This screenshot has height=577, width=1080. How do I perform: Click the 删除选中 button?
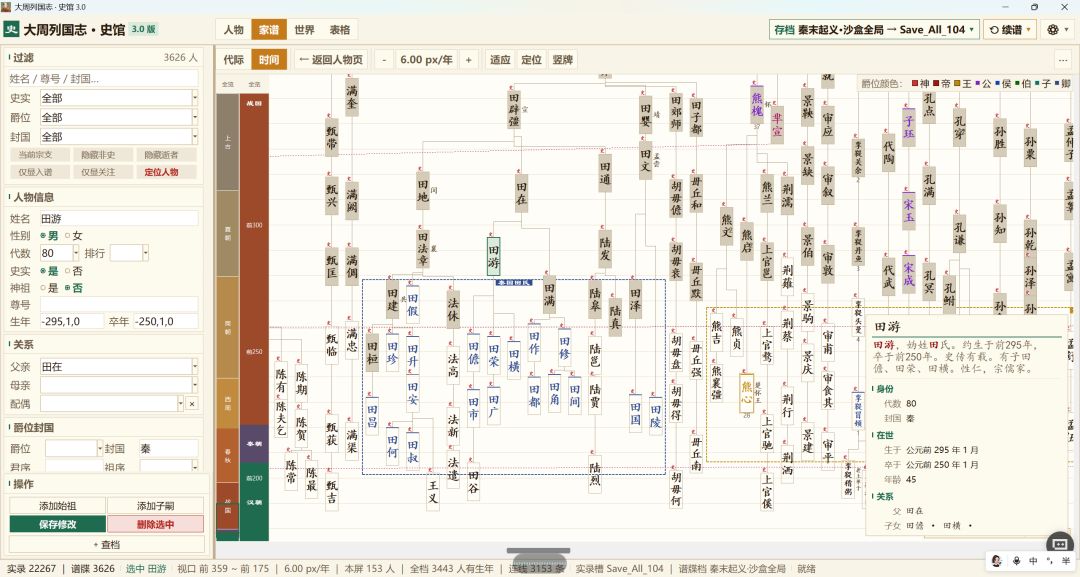(156, 525)
